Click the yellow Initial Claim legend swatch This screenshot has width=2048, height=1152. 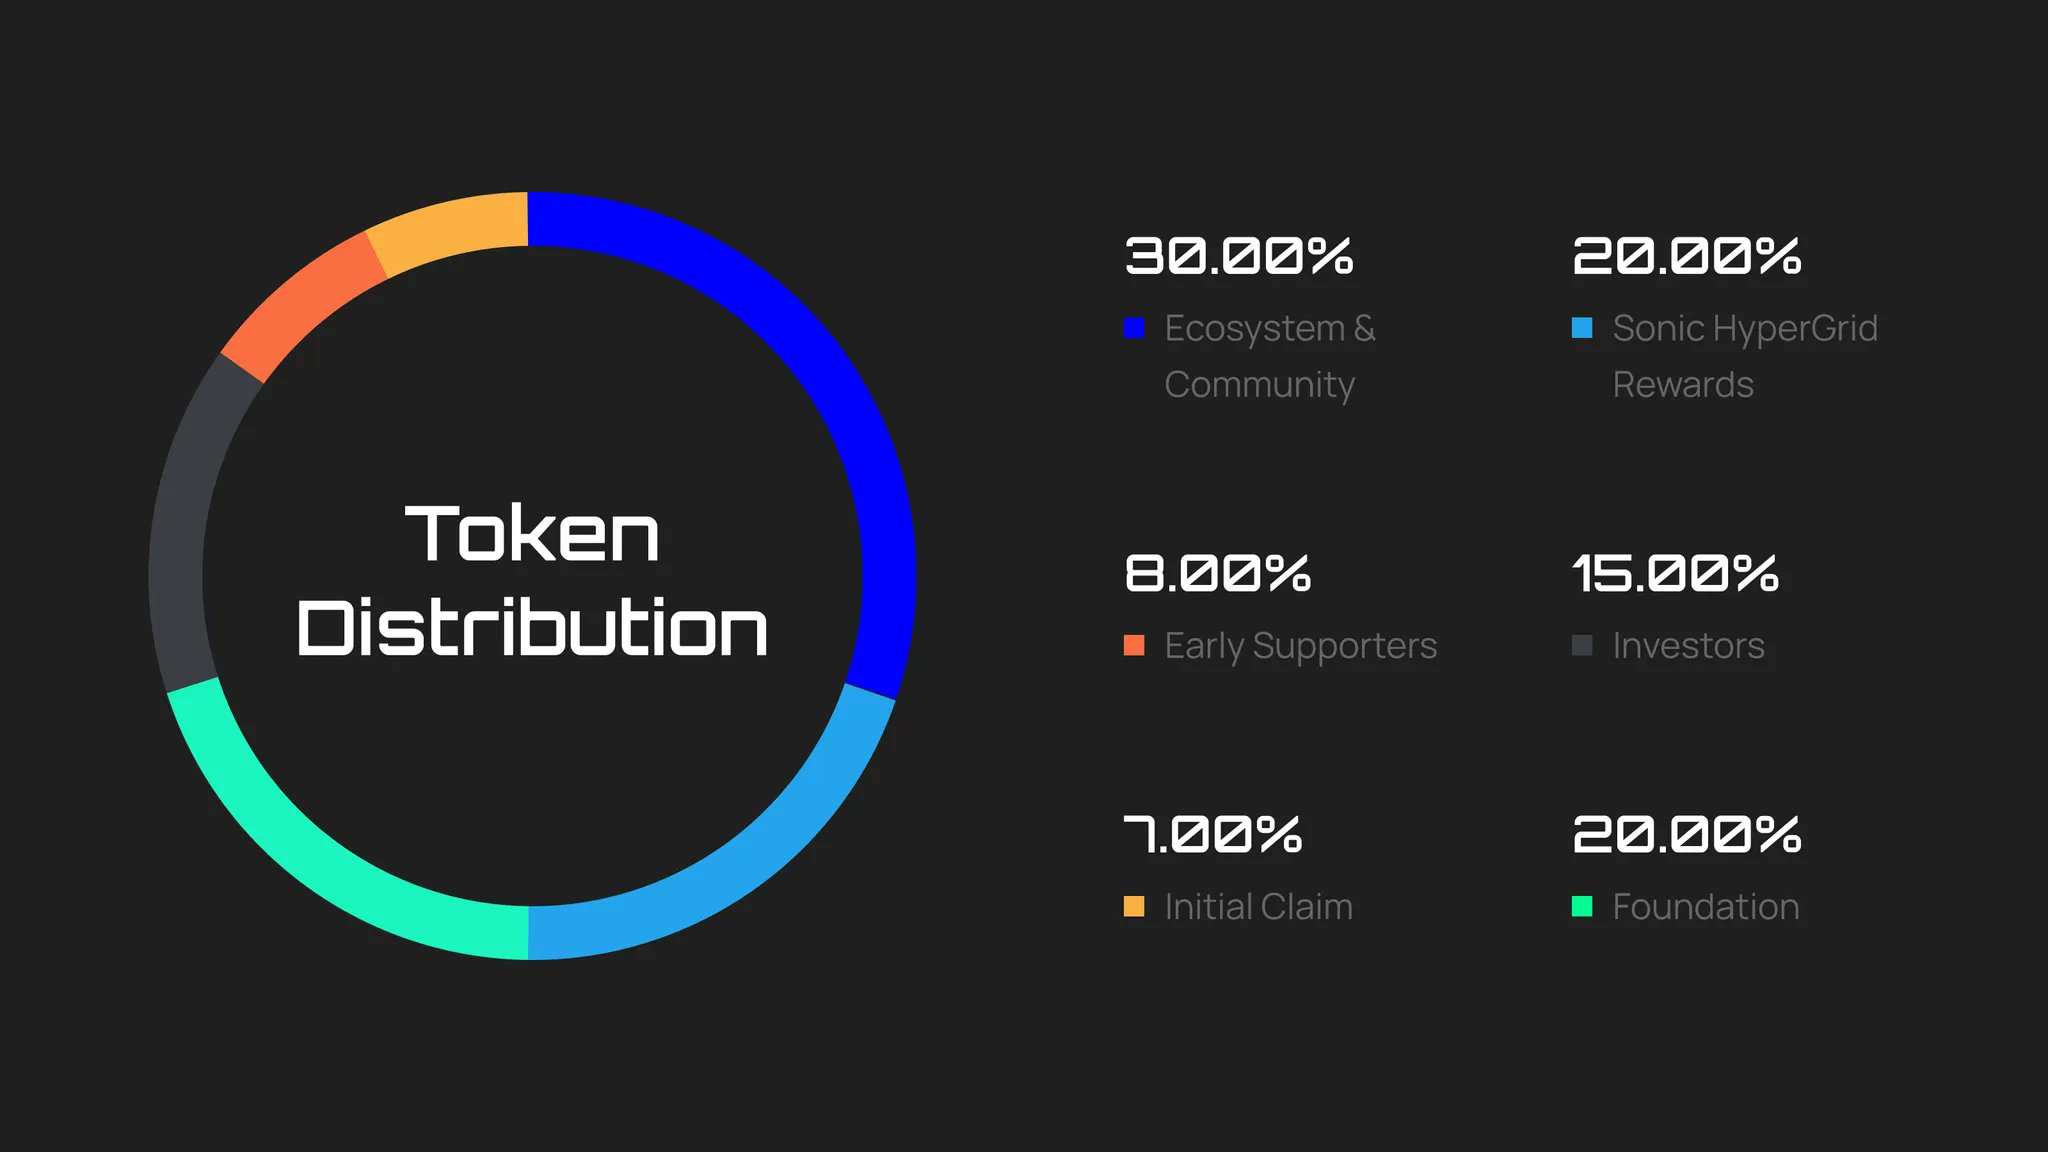1134,906
